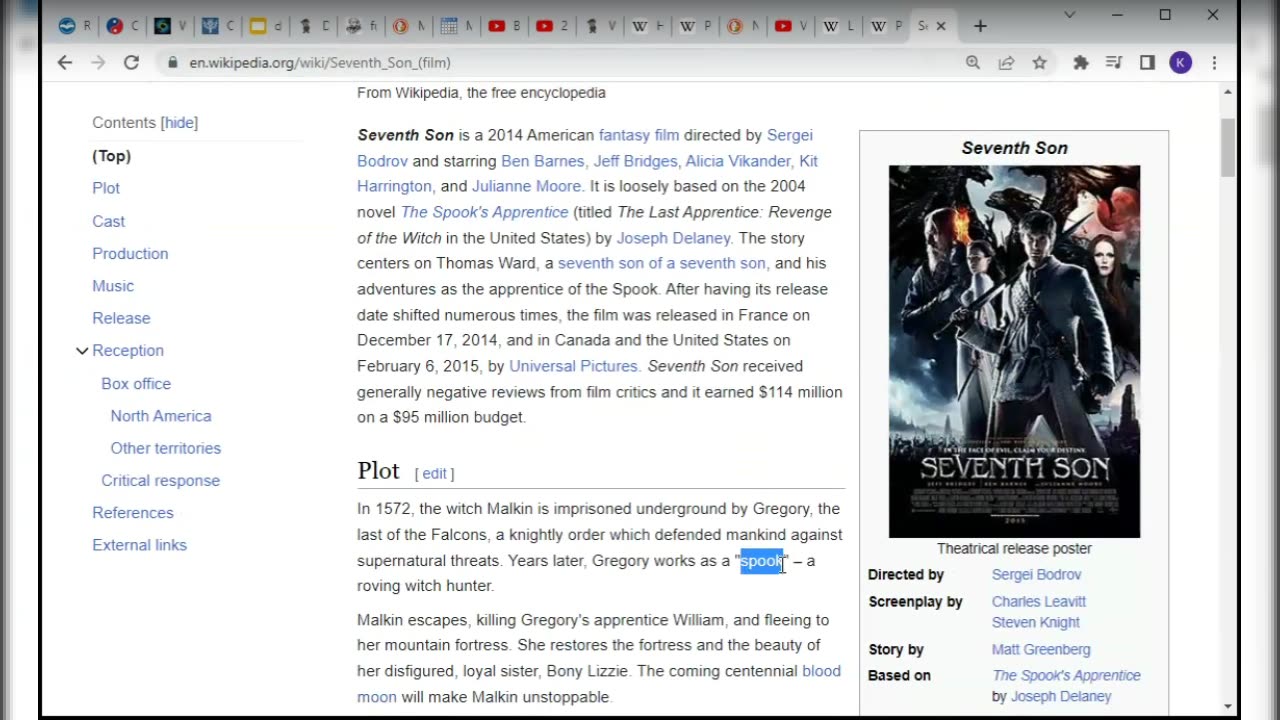
Task: Edit the Plot section
Action: point(434,474)
